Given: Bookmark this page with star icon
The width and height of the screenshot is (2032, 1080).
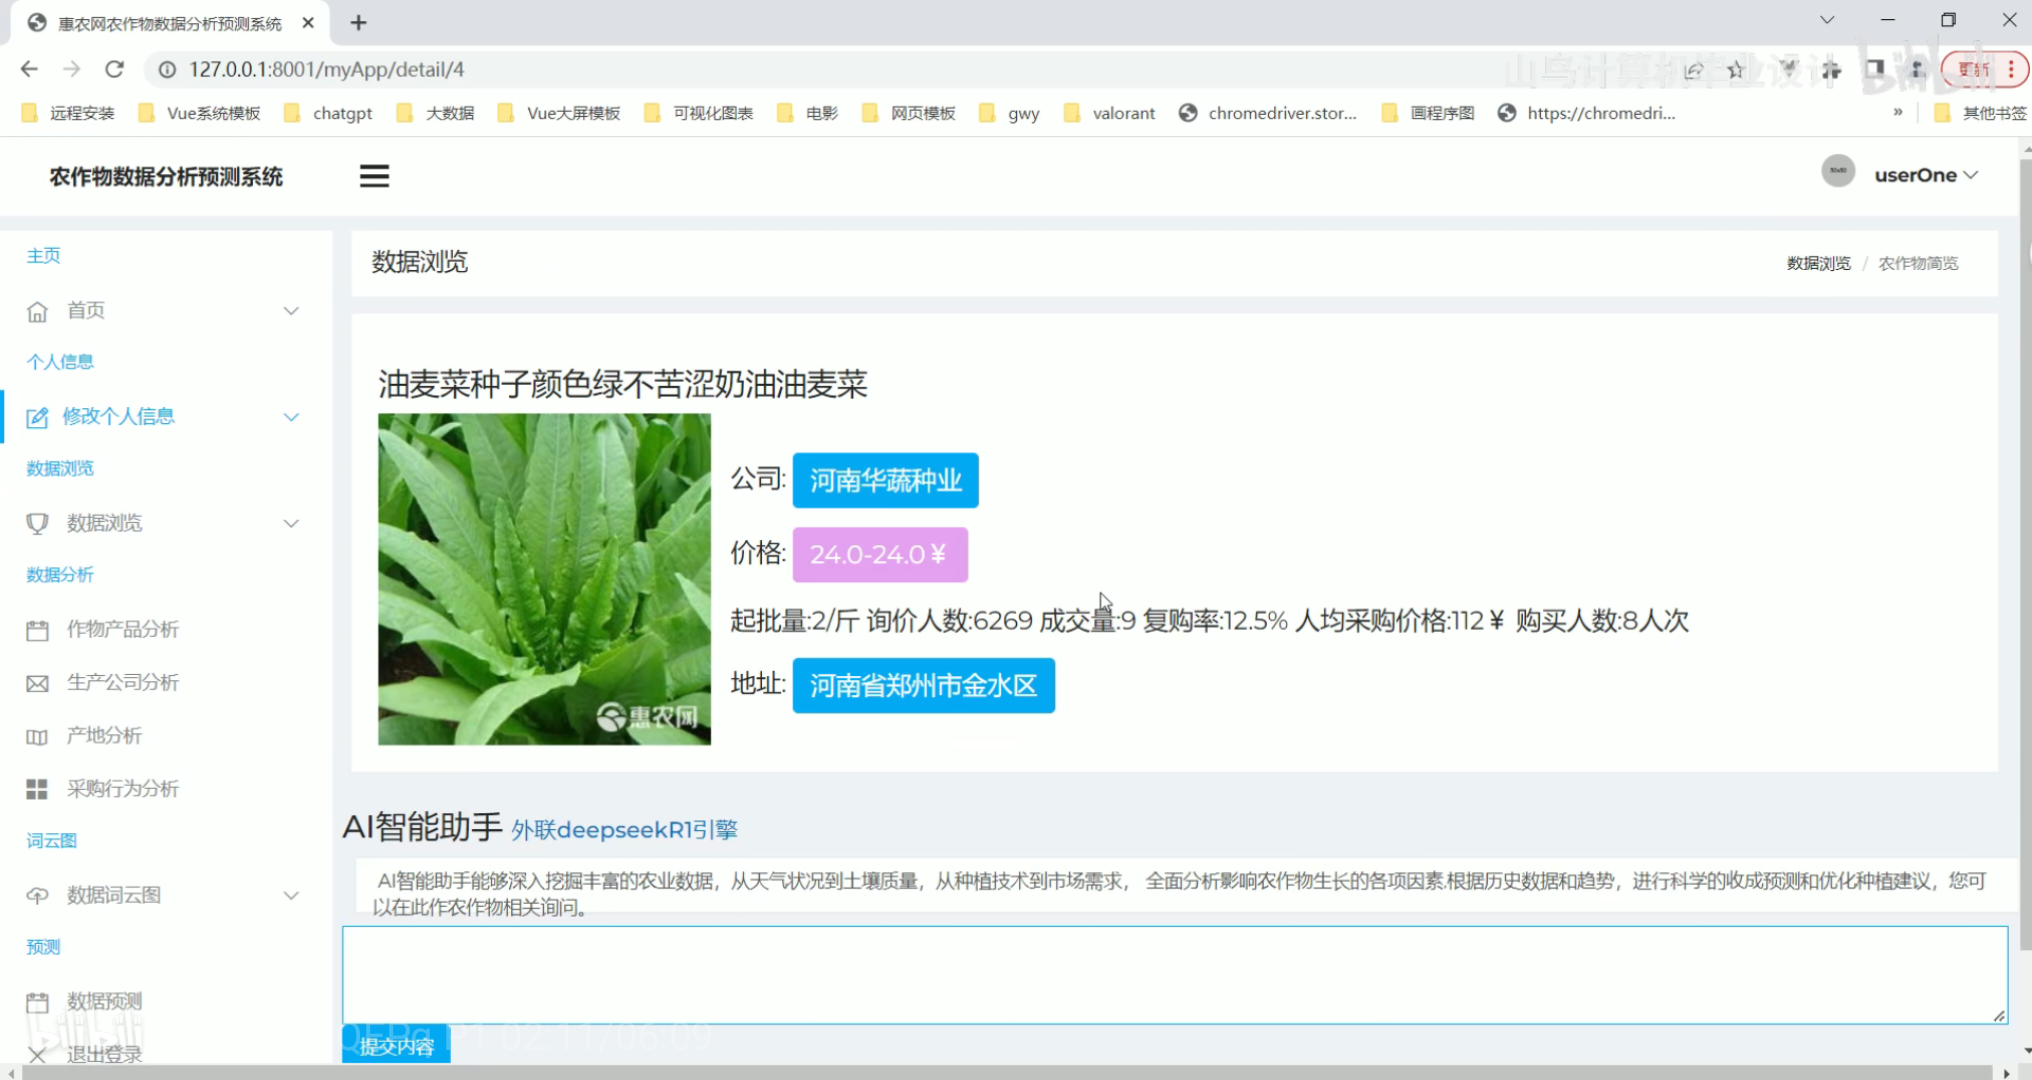Looking at the screenshot, I should (1735, 69).
